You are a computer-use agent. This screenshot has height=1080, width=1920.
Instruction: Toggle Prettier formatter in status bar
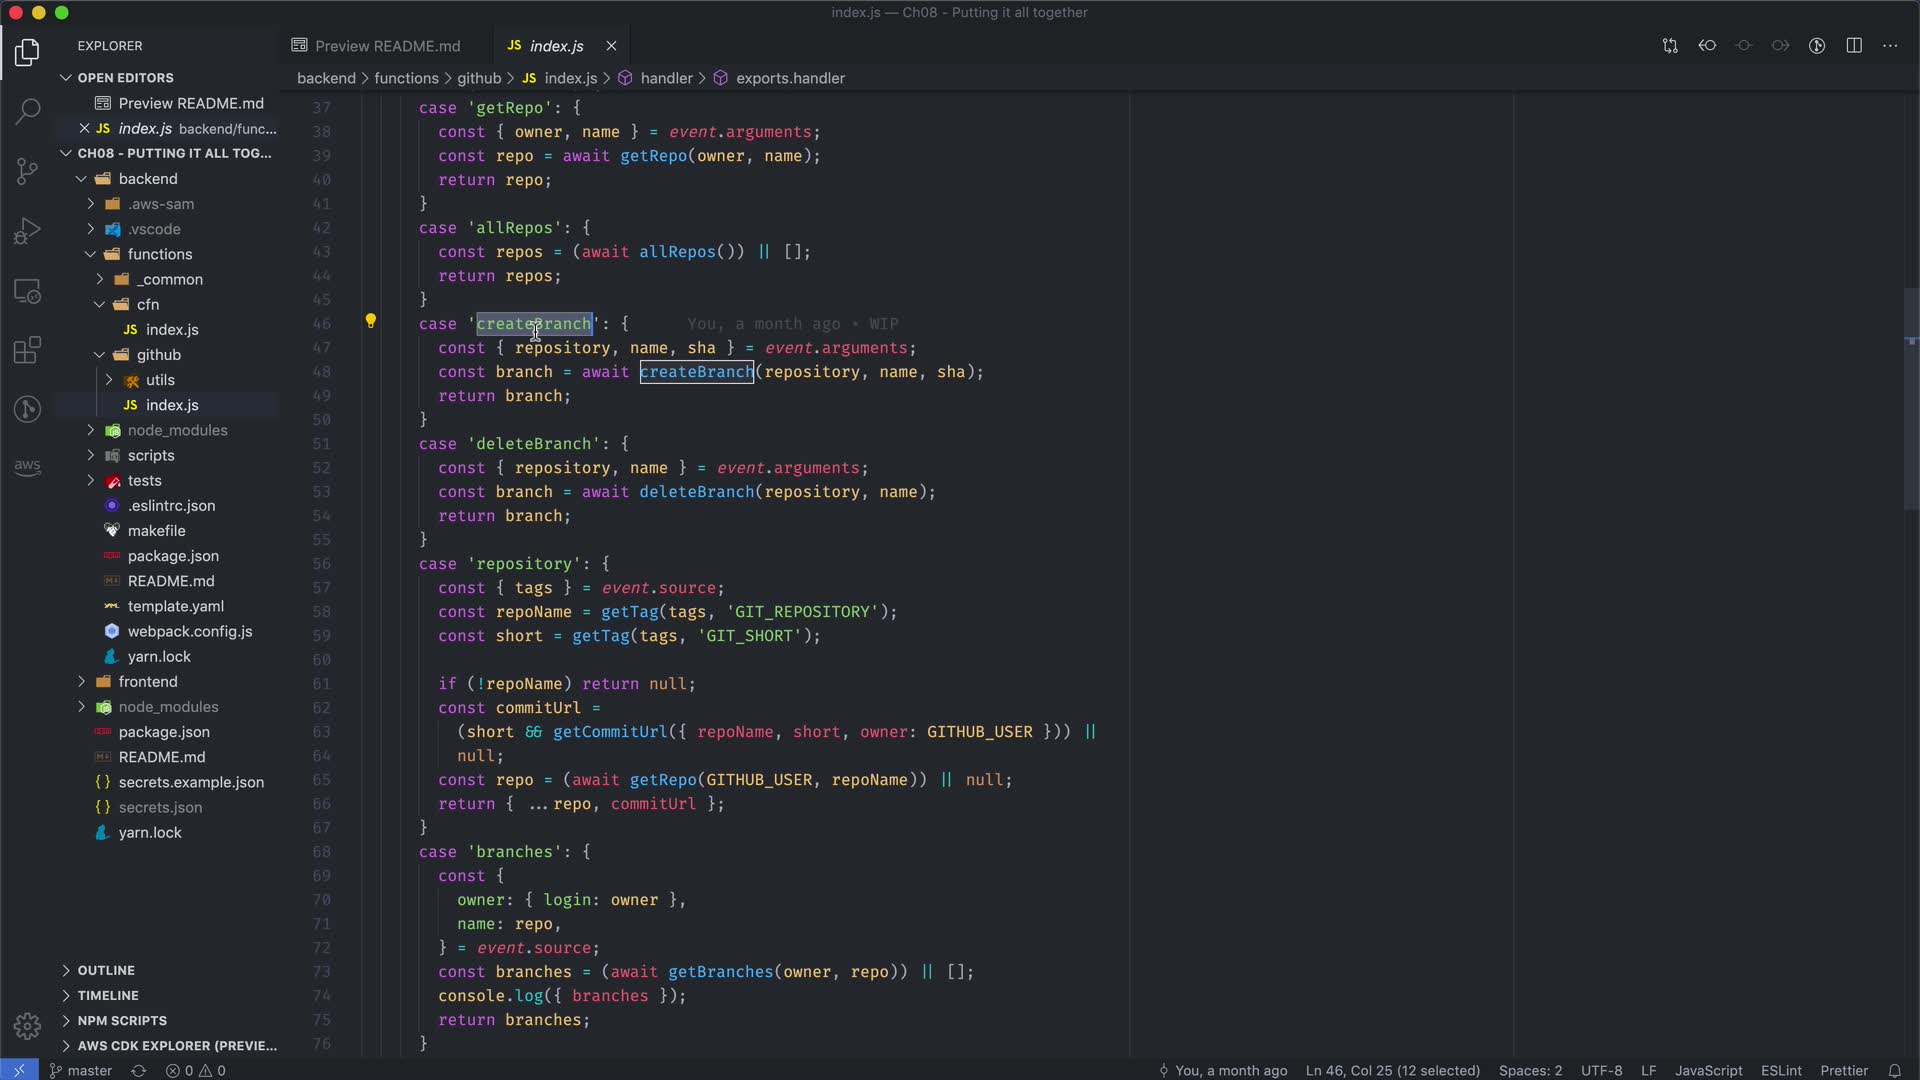click(x=1844, y=1070)
